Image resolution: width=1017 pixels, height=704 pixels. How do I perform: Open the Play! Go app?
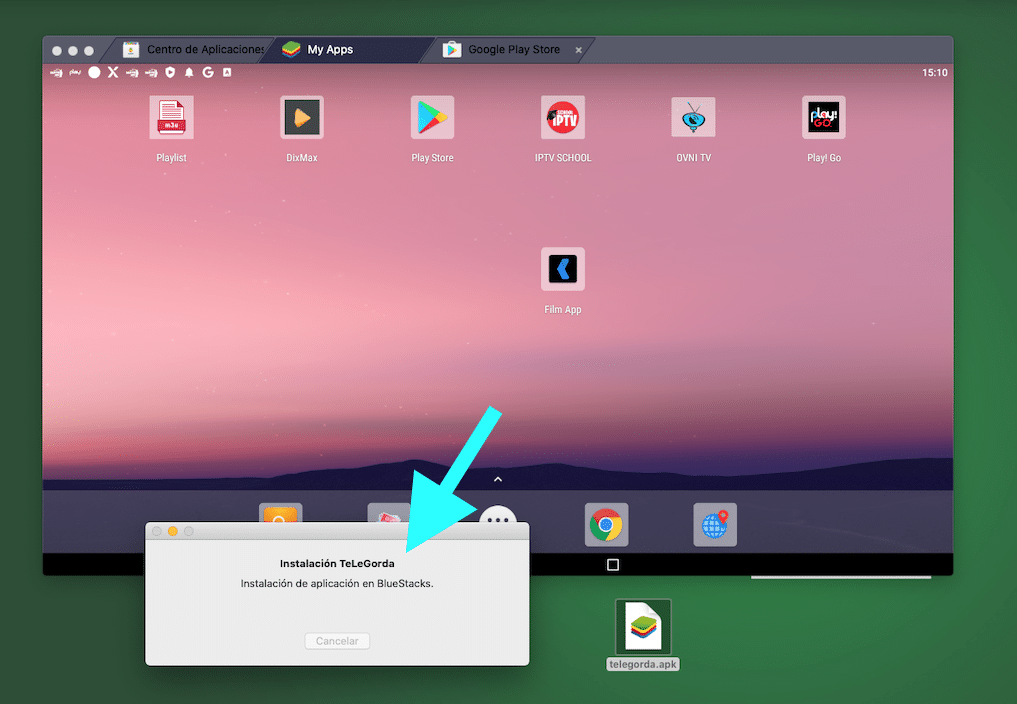[x=822, y=116]
